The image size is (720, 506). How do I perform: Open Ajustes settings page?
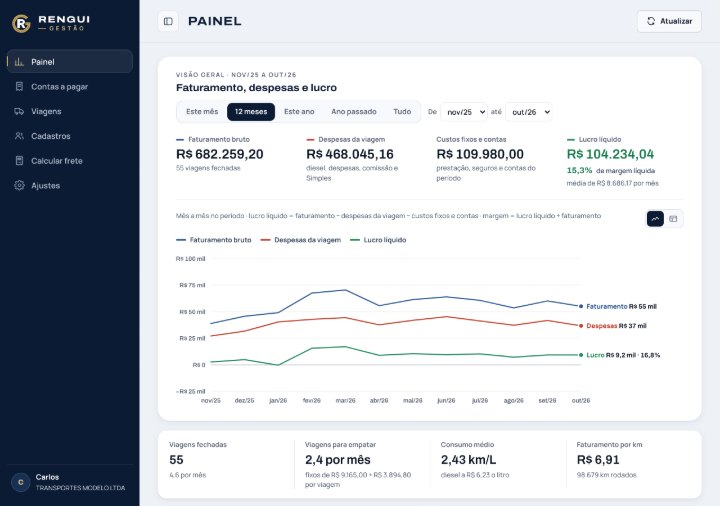pos(70,186)
